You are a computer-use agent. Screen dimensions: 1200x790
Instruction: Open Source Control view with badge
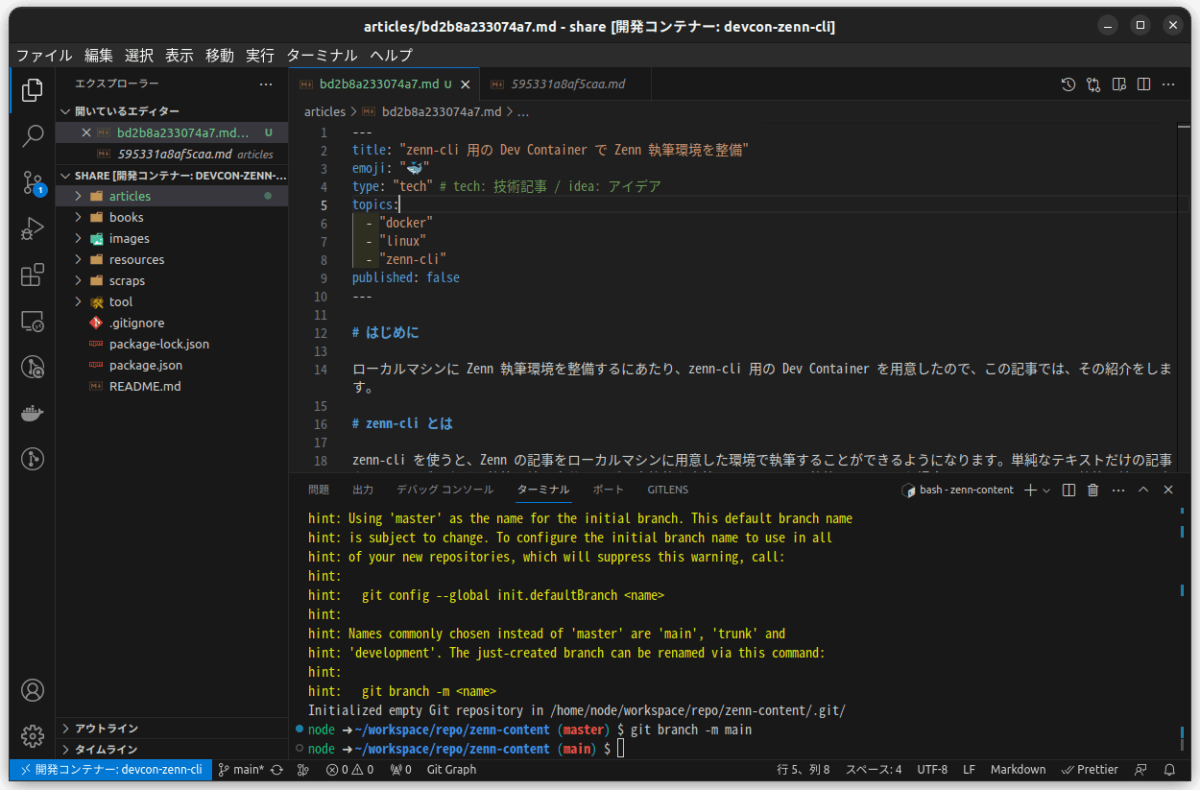pyautogui.click(x=32, y=182)
